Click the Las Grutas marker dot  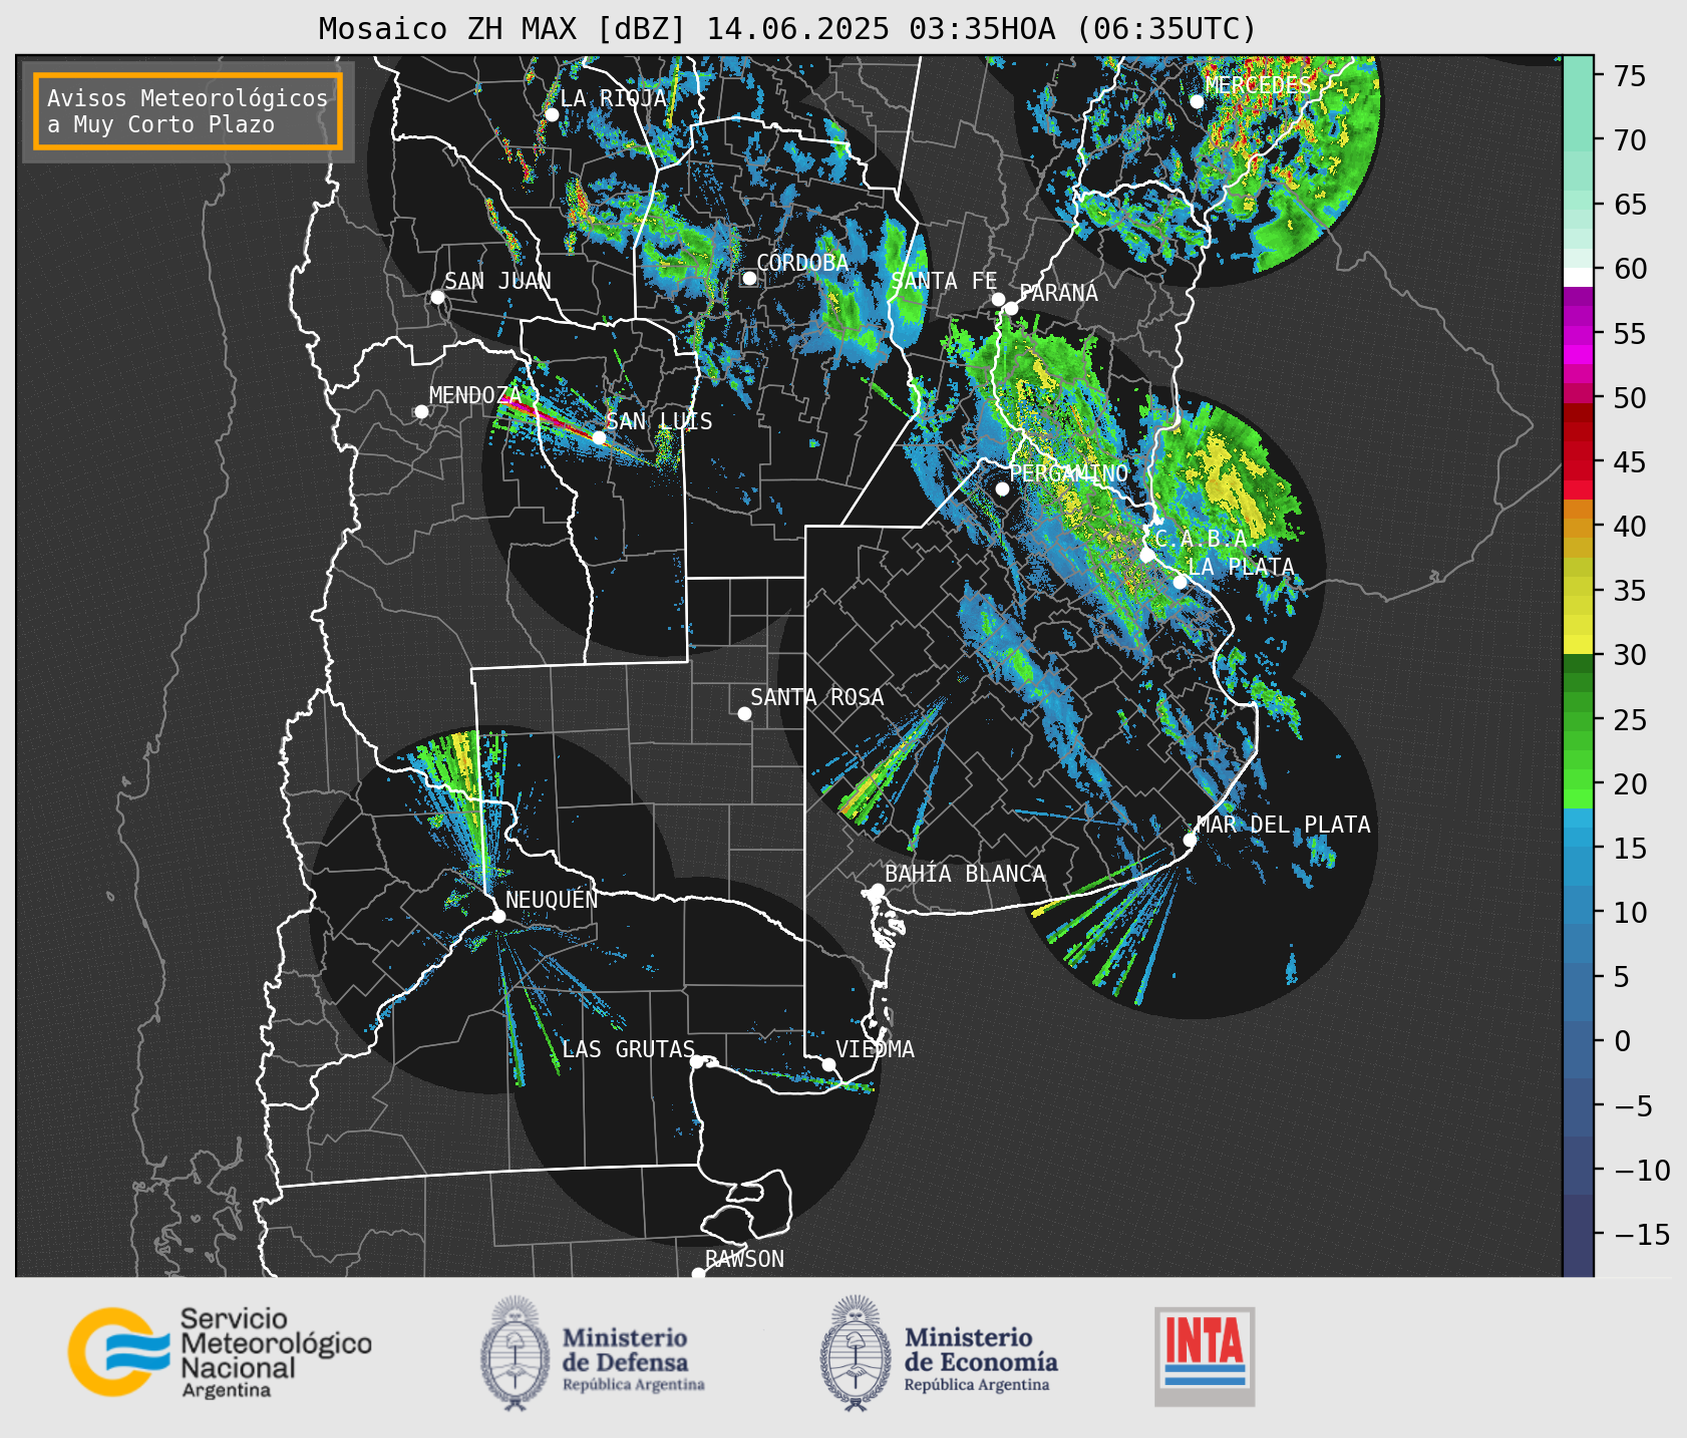click(x=697, y=1062)
